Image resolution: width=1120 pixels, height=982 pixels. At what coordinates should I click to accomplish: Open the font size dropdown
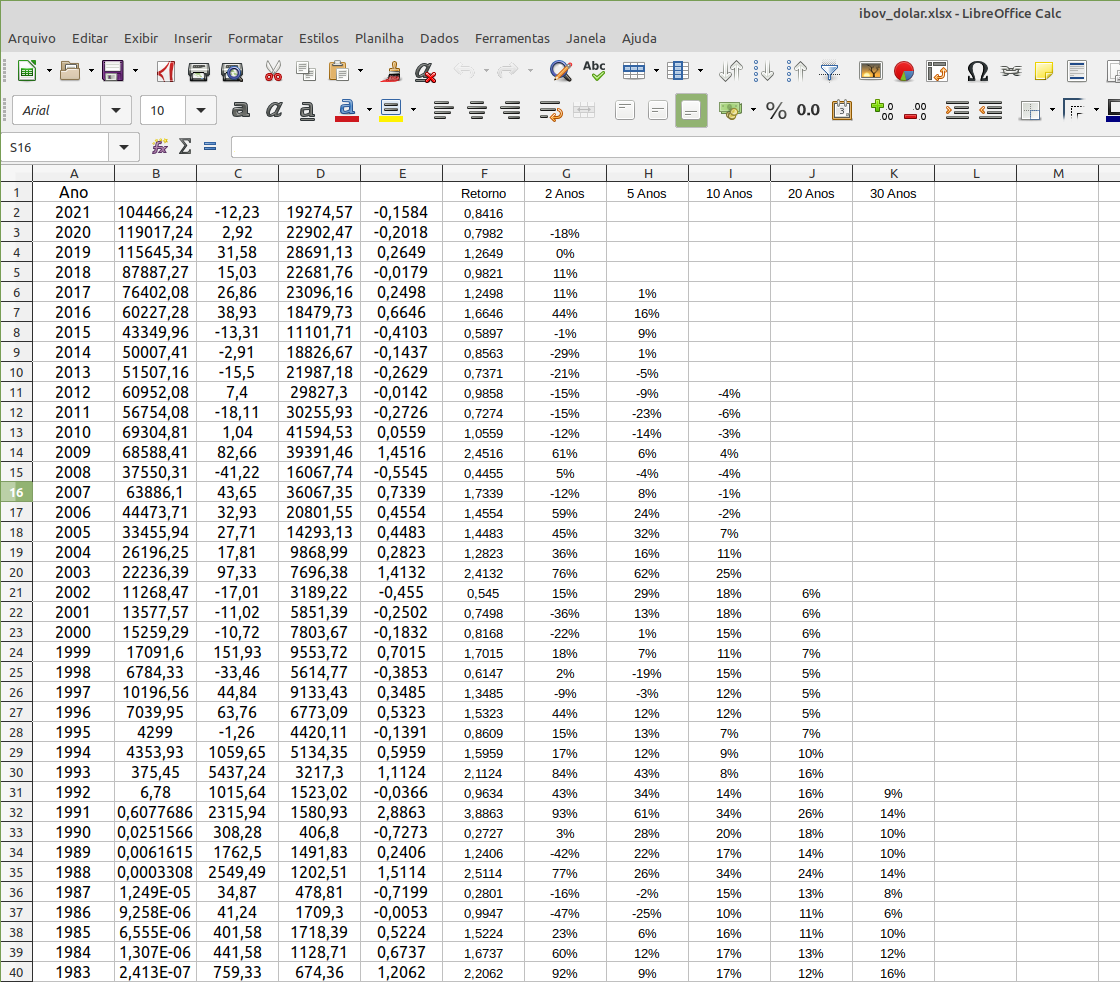[x=202, y=110]
